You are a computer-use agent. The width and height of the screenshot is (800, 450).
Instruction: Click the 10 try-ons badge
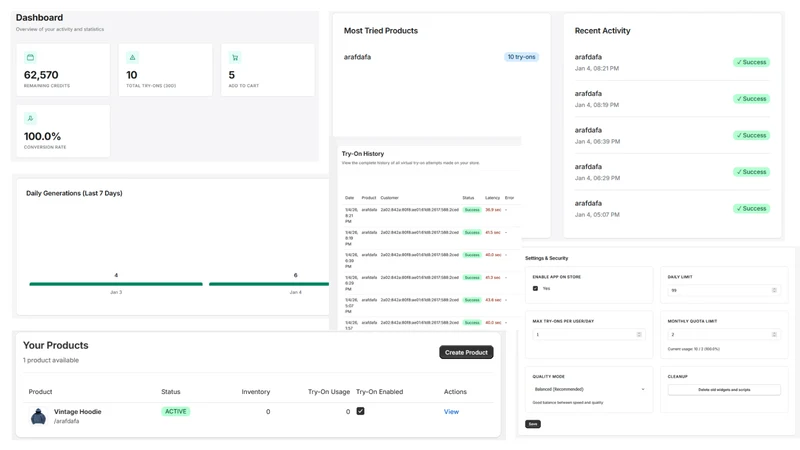[521, 57]
